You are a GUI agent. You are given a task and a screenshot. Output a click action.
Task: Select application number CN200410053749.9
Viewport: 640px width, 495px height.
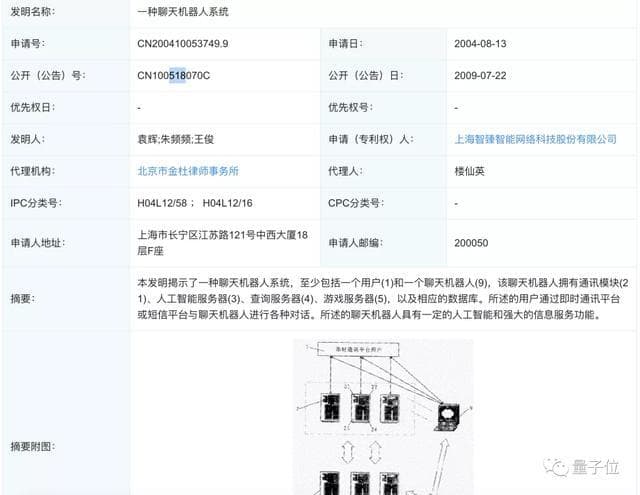[182, 44]
